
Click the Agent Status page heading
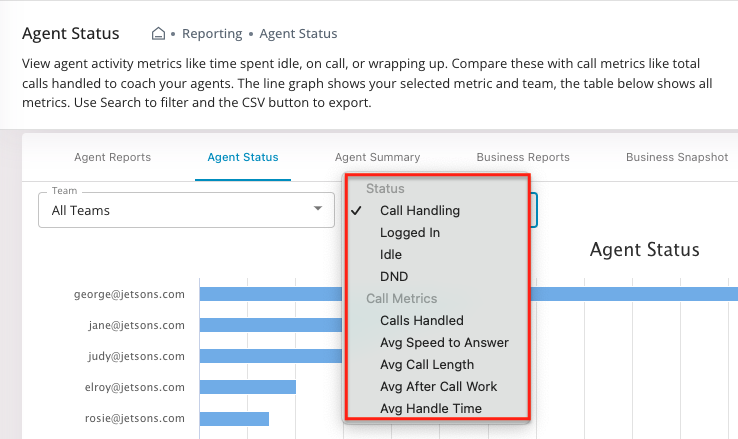(71, 33)
